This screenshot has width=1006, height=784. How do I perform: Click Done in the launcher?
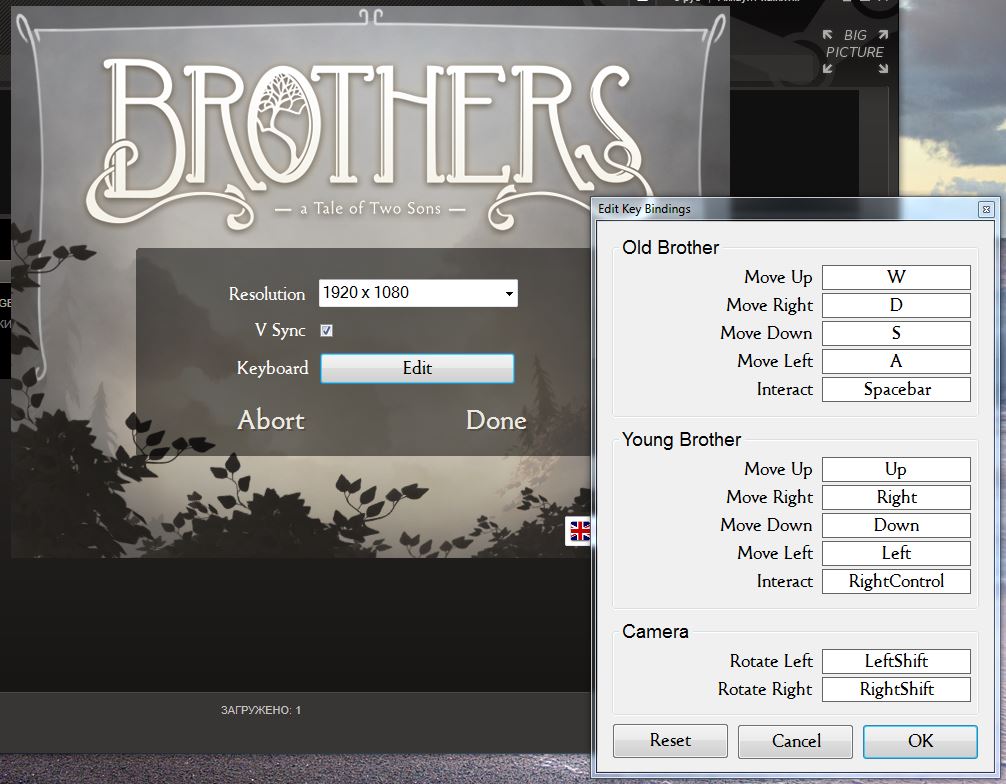(496, 420)
